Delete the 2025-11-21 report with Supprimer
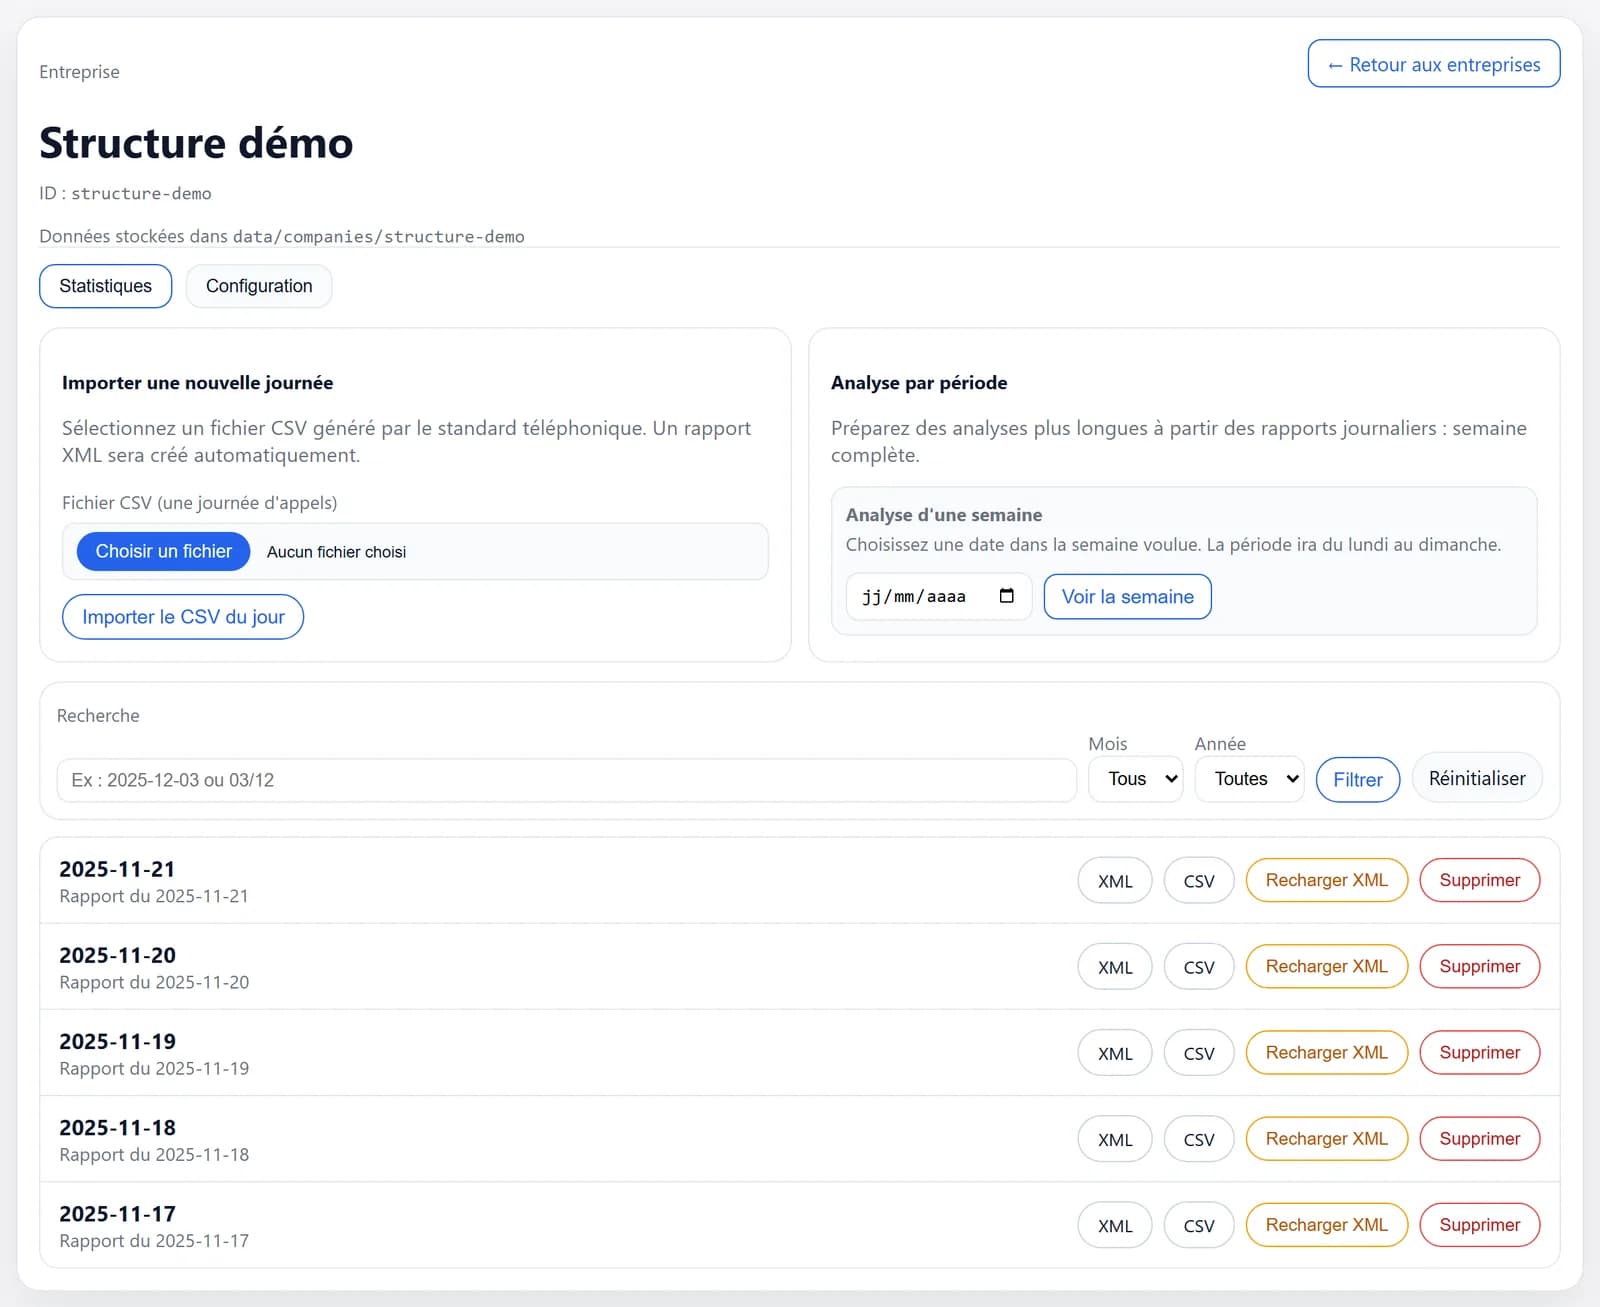 click(1480, 880)
